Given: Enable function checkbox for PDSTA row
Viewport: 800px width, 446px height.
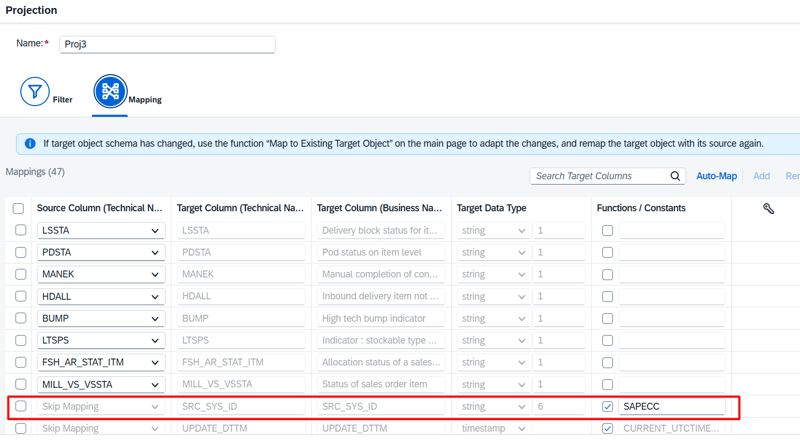Looking at the screenshot, I should 607,252.
